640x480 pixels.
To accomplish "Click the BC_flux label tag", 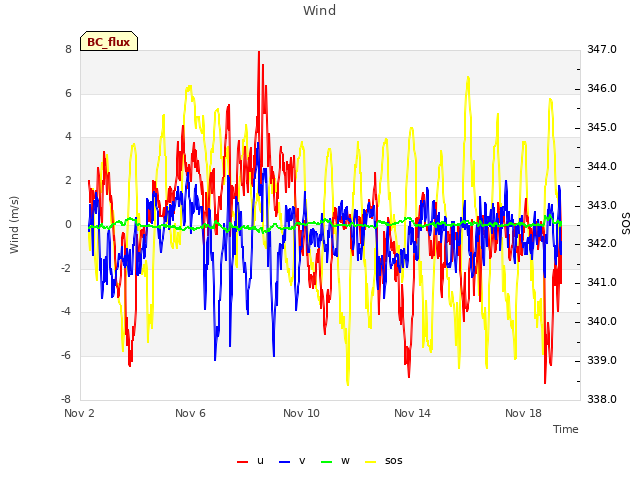I will click(x=109, y=41).
